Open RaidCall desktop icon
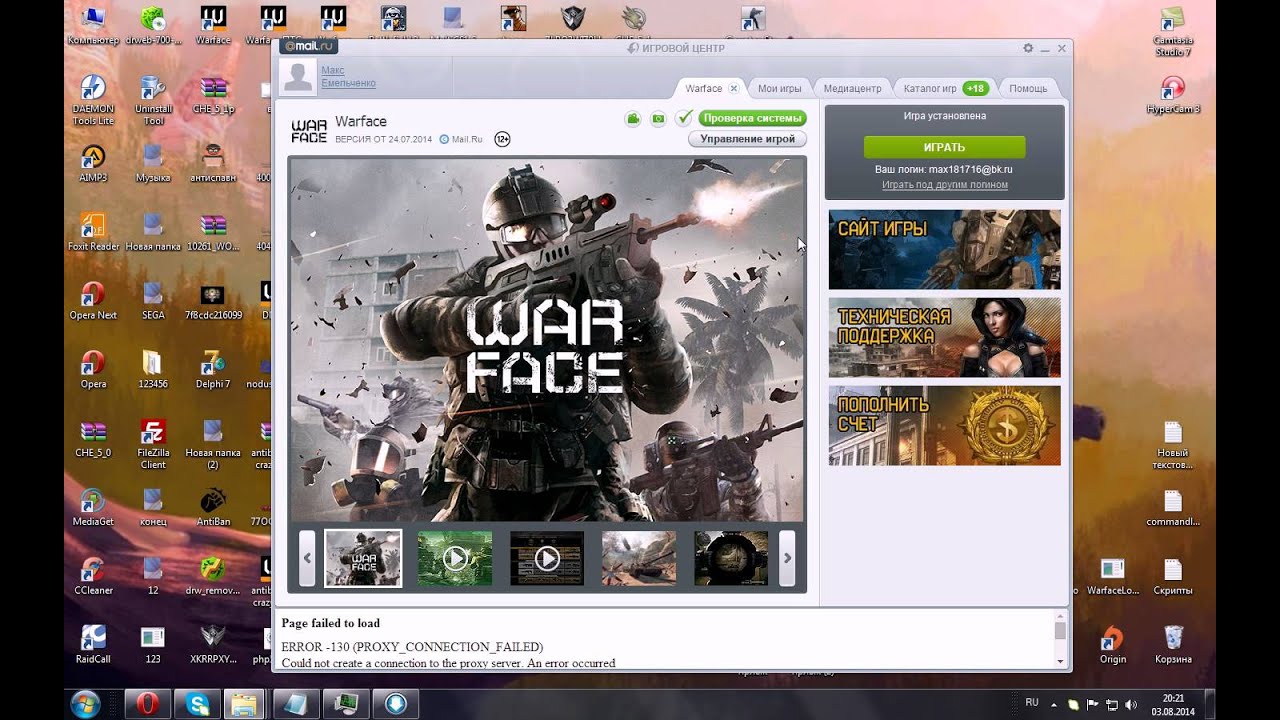 [93, 645]
